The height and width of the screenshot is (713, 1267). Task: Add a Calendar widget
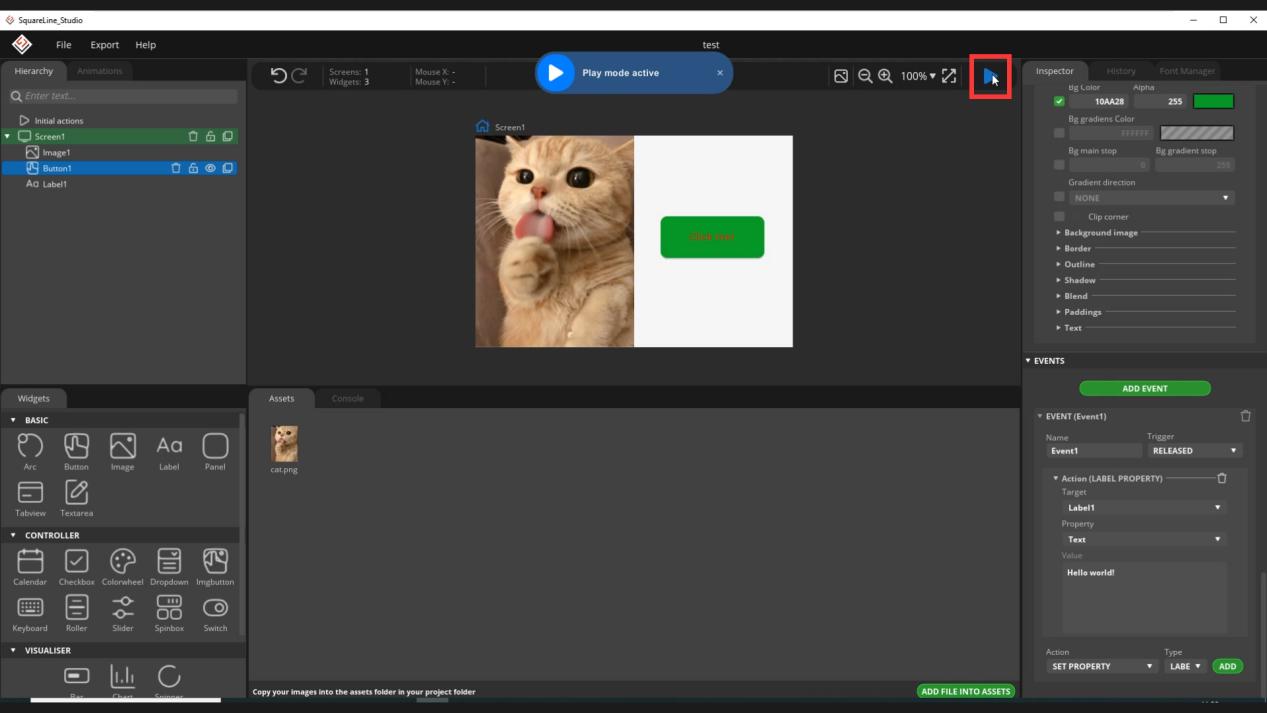[30, 566]
